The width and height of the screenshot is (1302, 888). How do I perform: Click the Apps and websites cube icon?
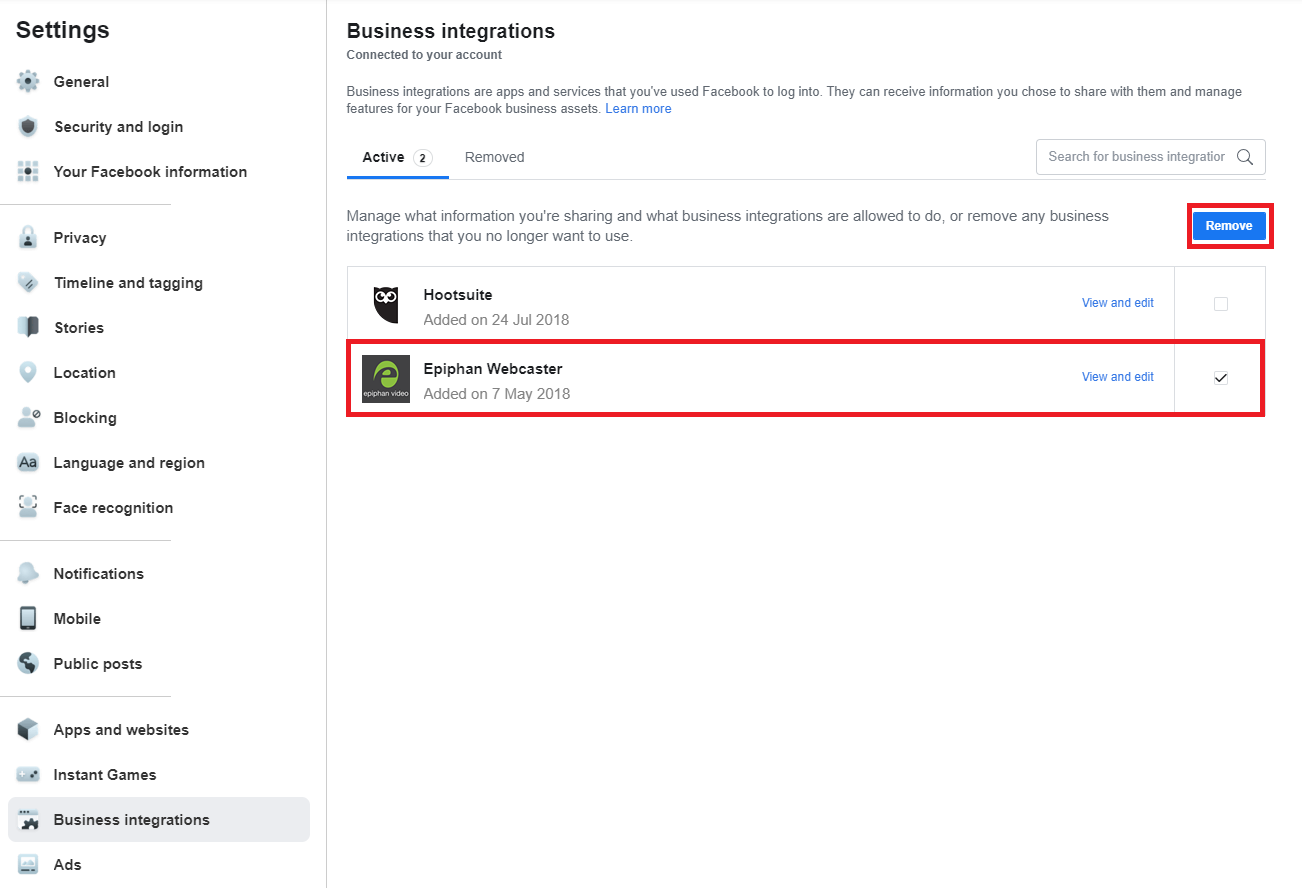click(28, 730)
